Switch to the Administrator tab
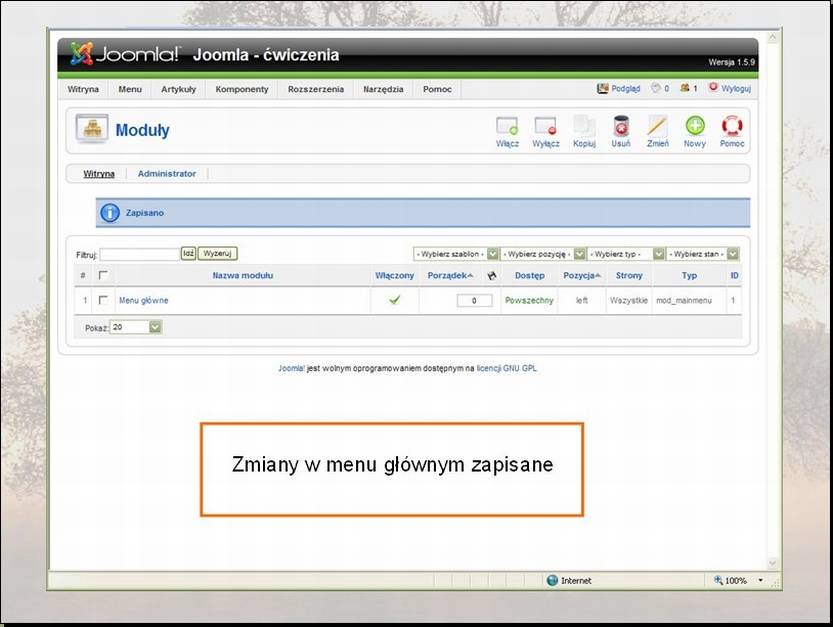 pos(167,174)
